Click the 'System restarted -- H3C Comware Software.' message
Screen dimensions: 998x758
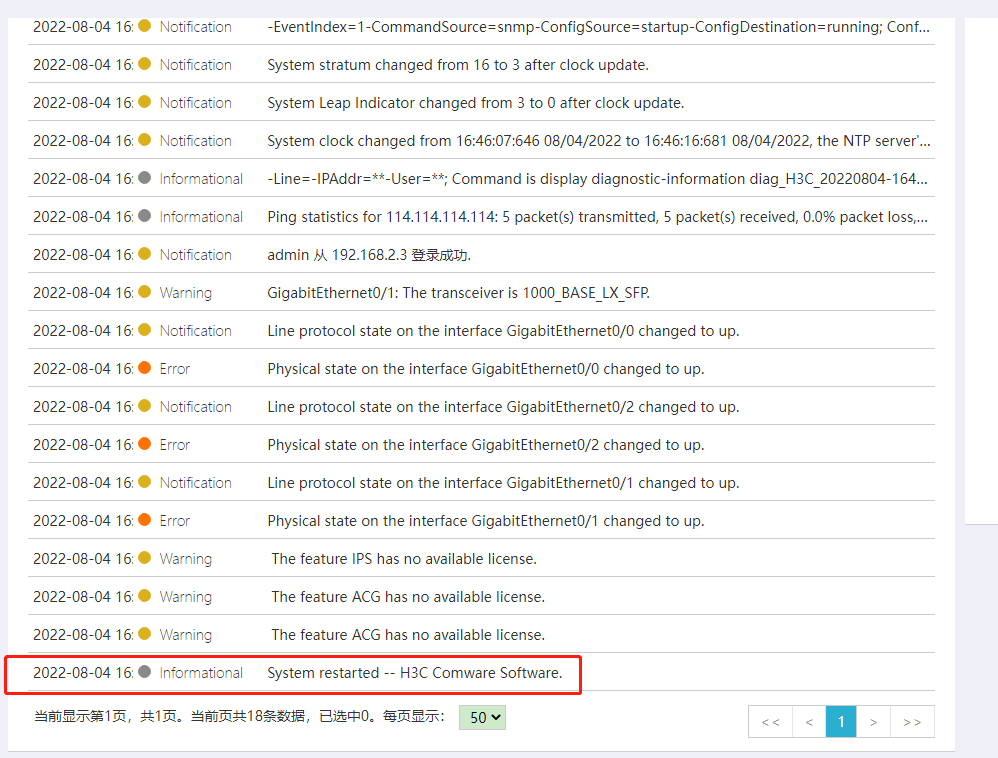(414, 673)
